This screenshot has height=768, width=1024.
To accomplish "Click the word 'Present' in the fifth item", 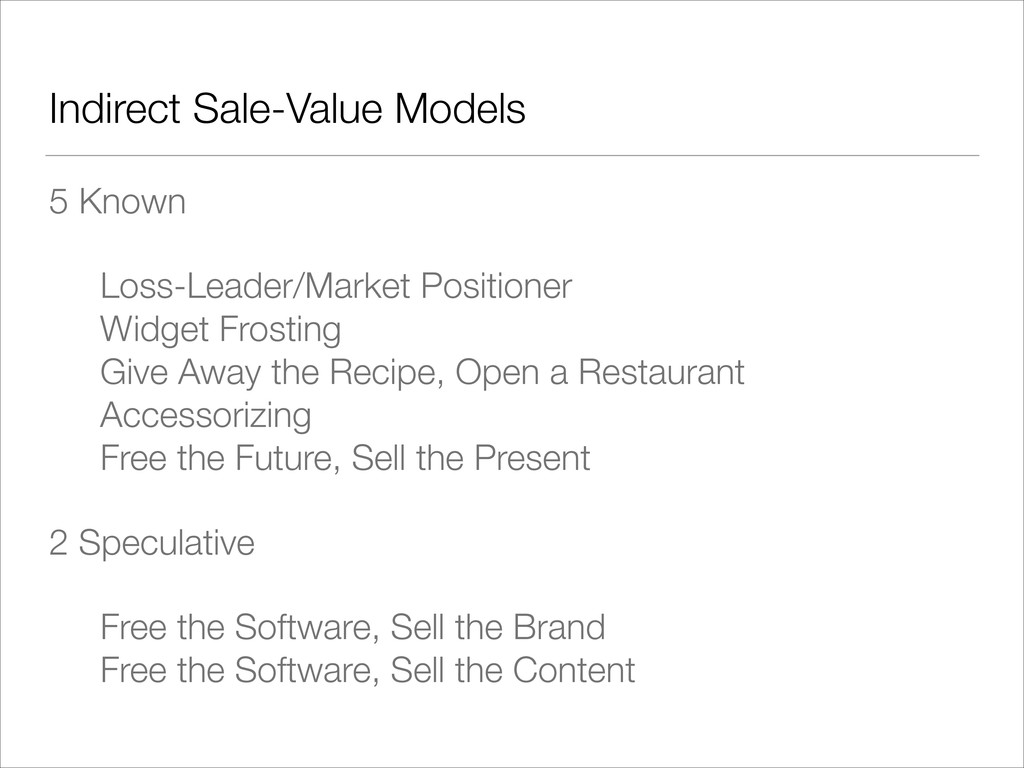I will coord(532,458).
